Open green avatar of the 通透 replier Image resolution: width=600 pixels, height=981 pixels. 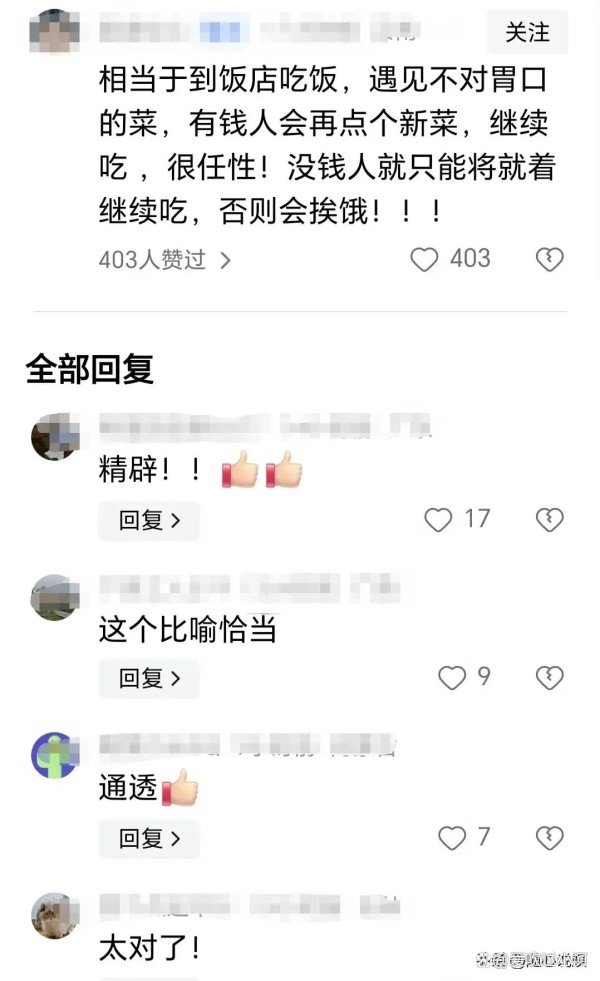click(55, 755)
